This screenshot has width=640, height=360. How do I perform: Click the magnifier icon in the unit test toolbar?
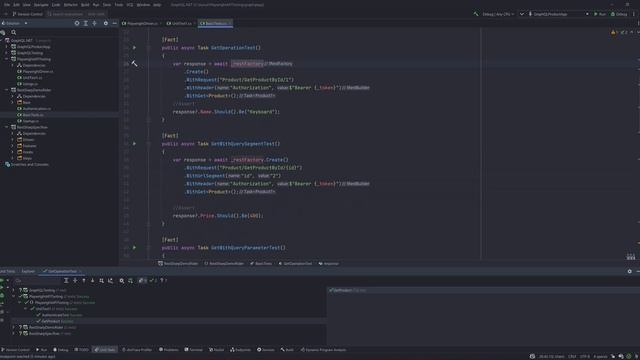[122, 281]
